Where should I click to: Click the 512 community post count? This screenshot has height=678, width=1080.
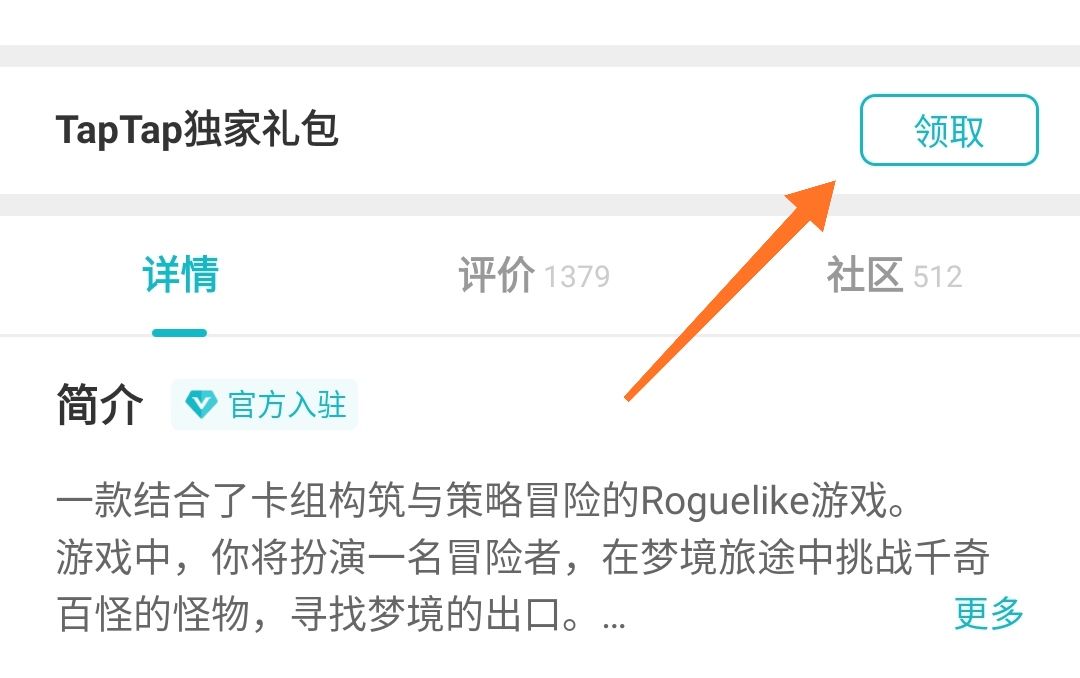click(937, 277)
